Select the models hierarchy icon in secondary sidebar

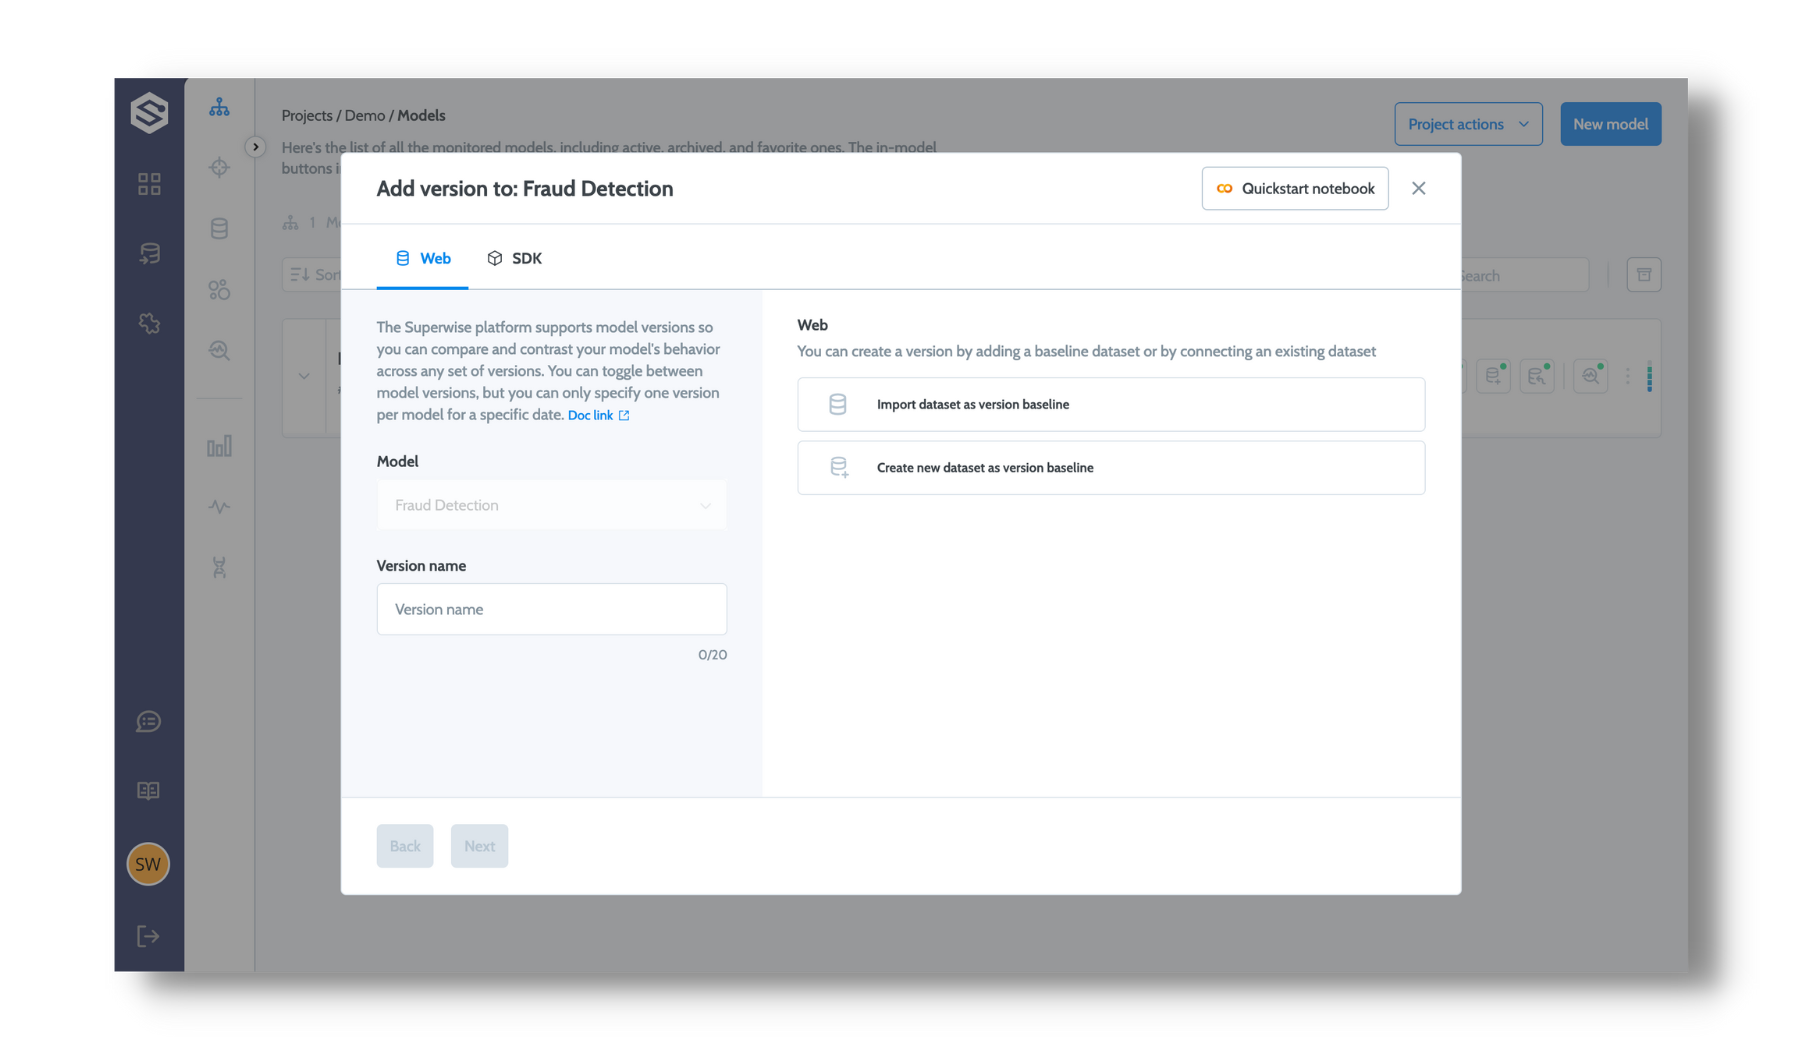pyautogui.click(x=219, y=107)
